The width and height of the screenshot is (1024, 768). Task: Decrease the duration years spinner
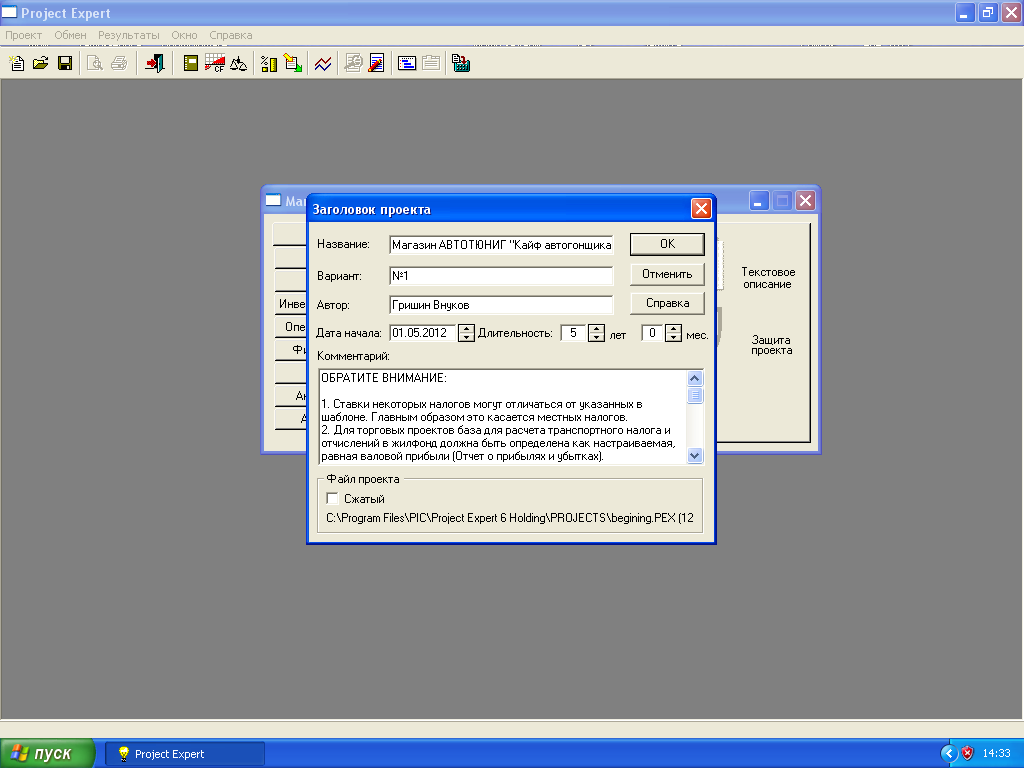tap(596, 338)
